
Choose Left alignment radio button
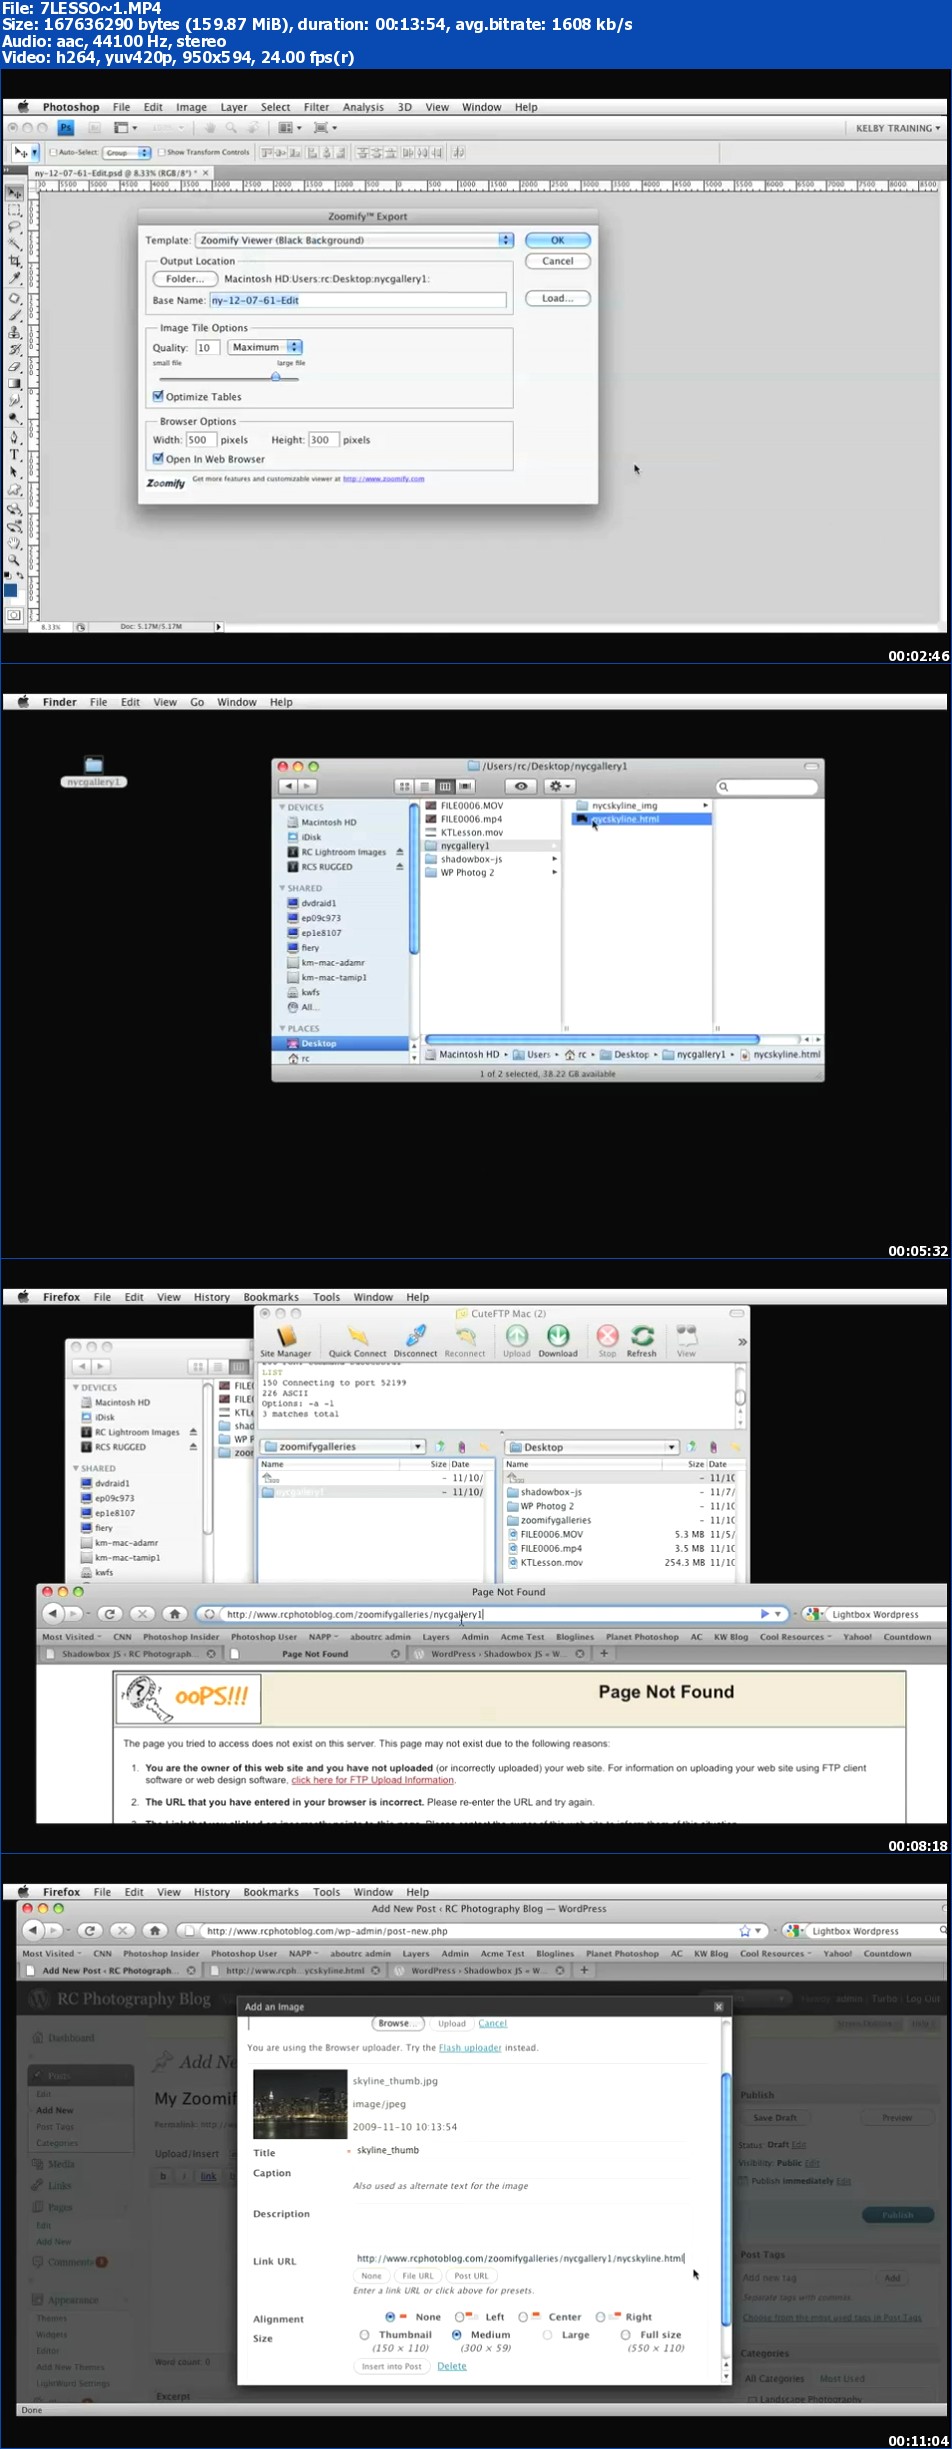point(460,2316)
